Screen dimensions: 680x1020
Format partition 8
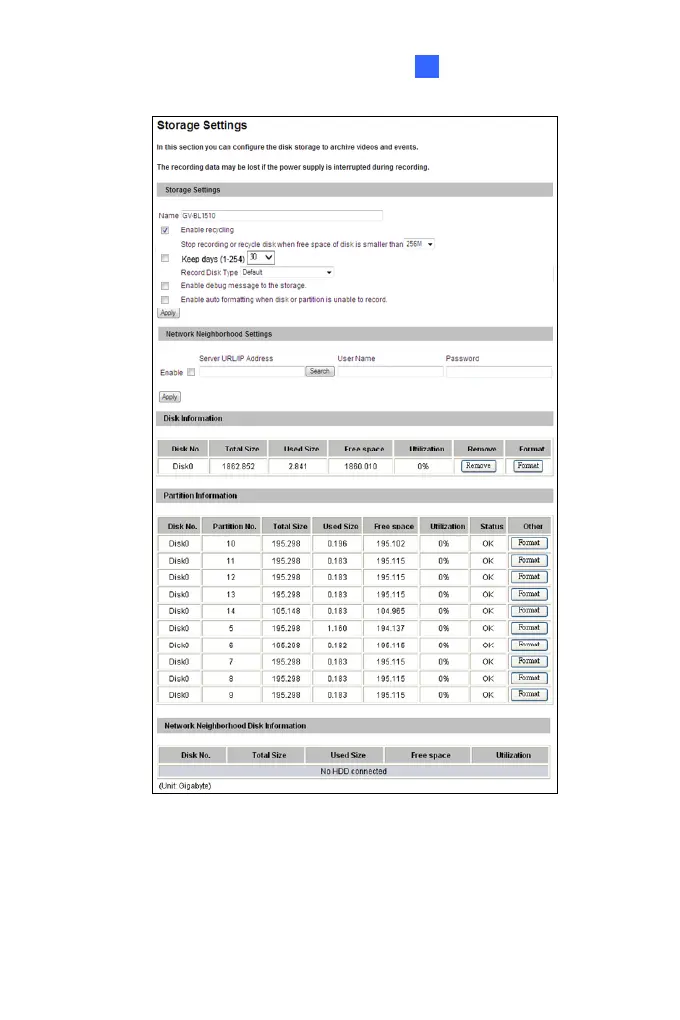click(x=529, y=678)
